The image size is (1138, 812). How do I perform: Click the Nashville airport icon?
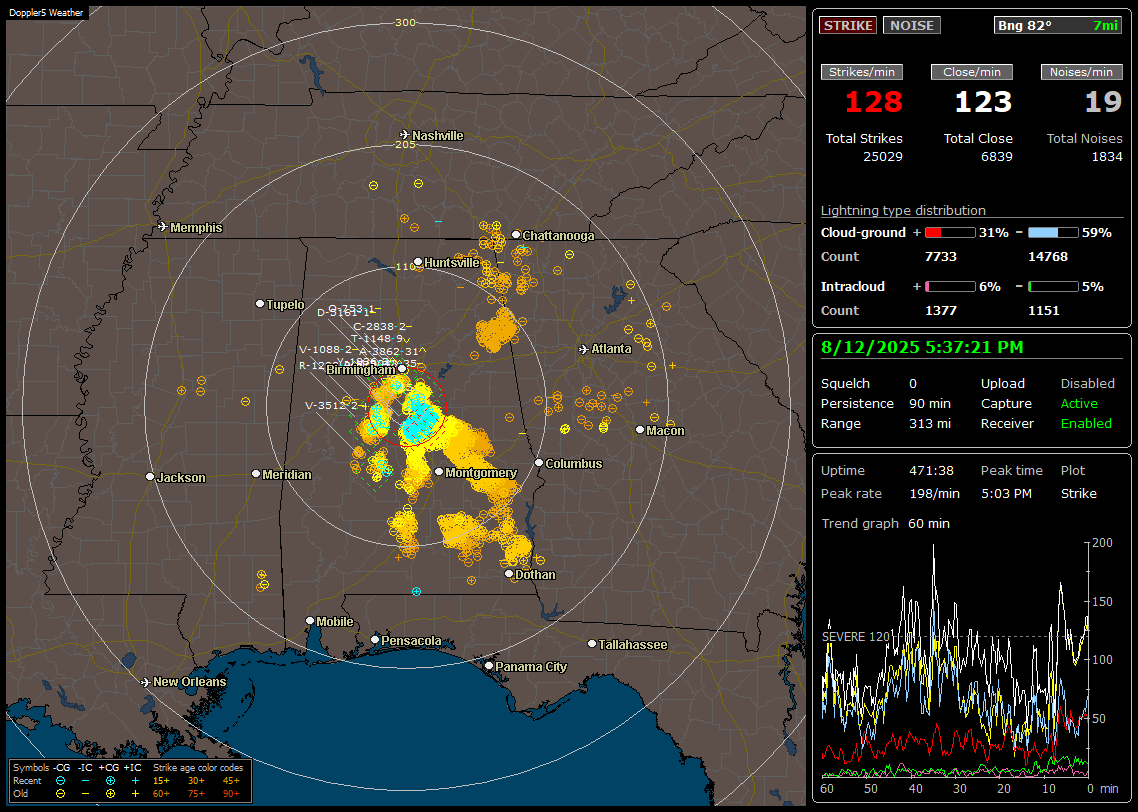[404, 135]
